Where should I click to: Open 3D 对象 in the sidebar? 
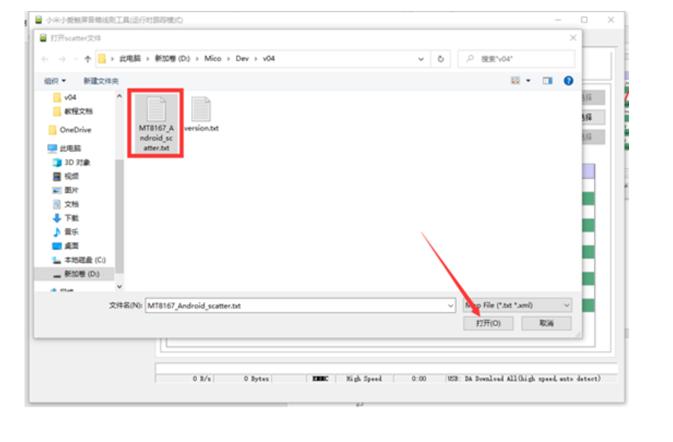tap(71, 162)
